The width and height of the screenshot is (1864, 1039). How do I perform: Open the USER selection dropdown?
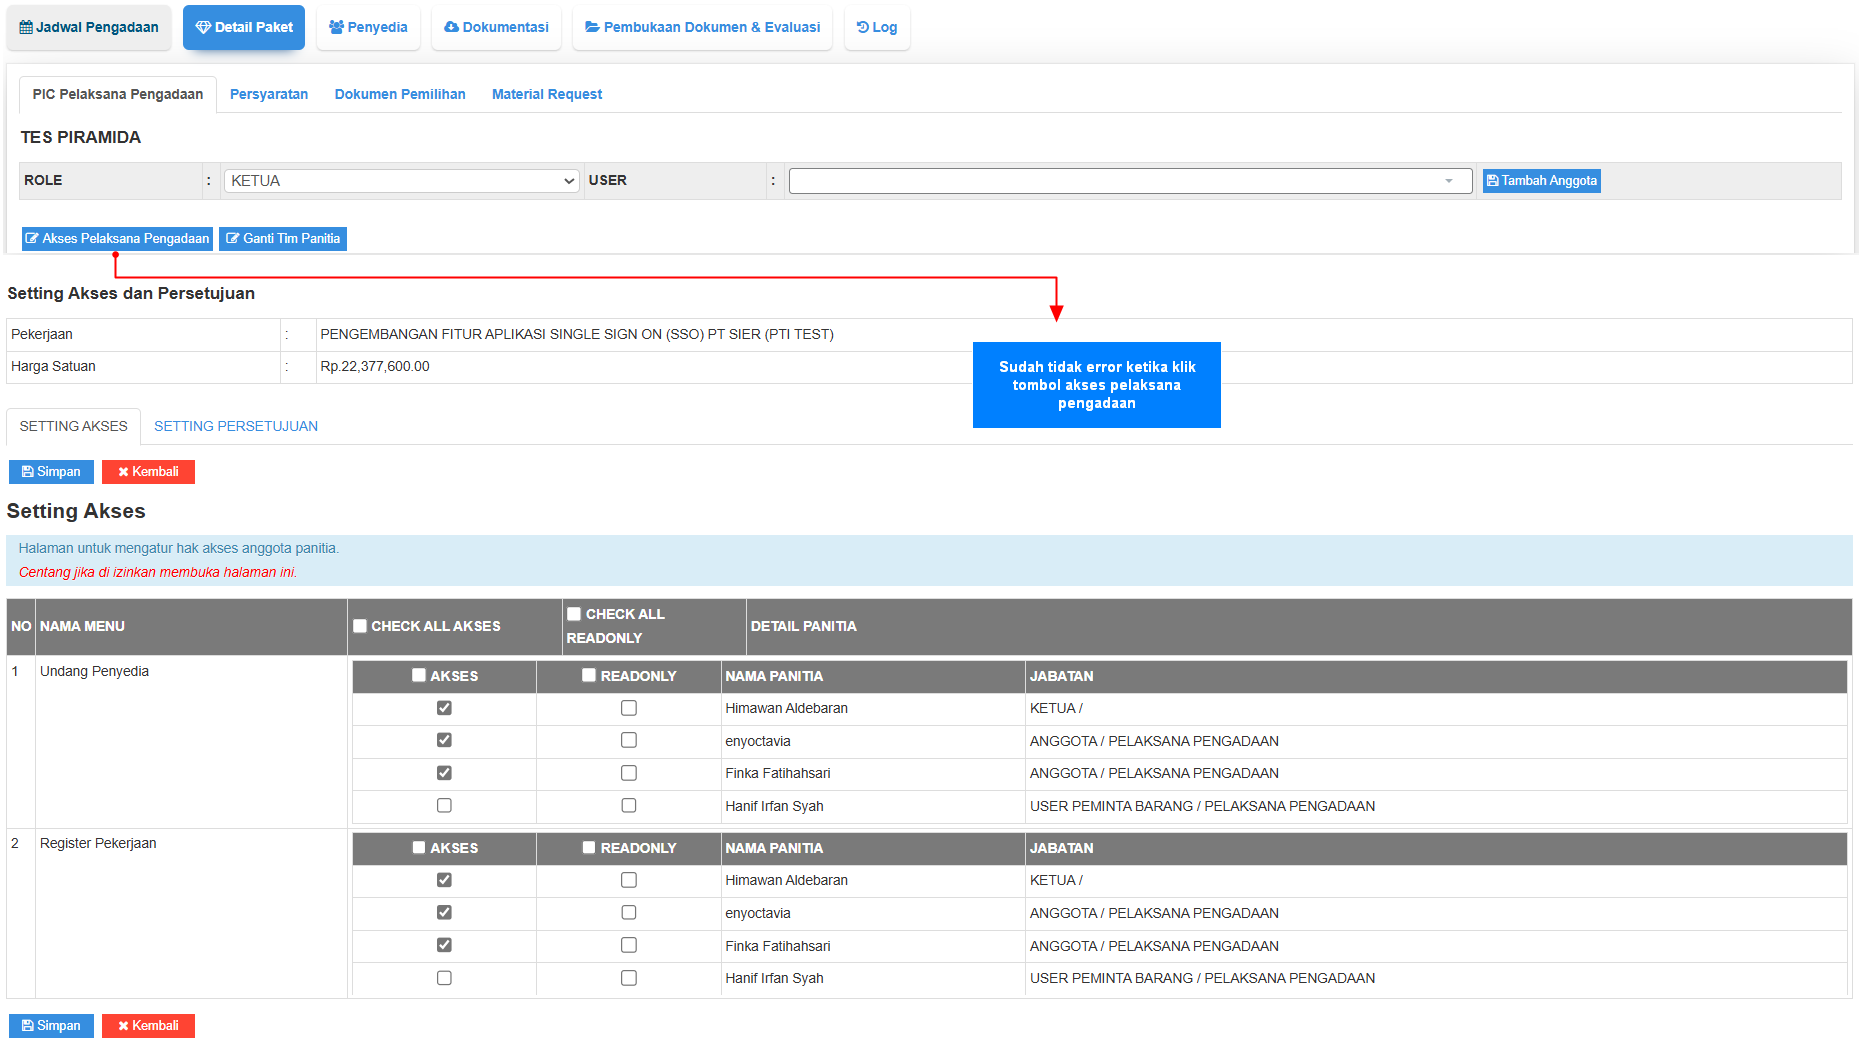[1129, 181]
